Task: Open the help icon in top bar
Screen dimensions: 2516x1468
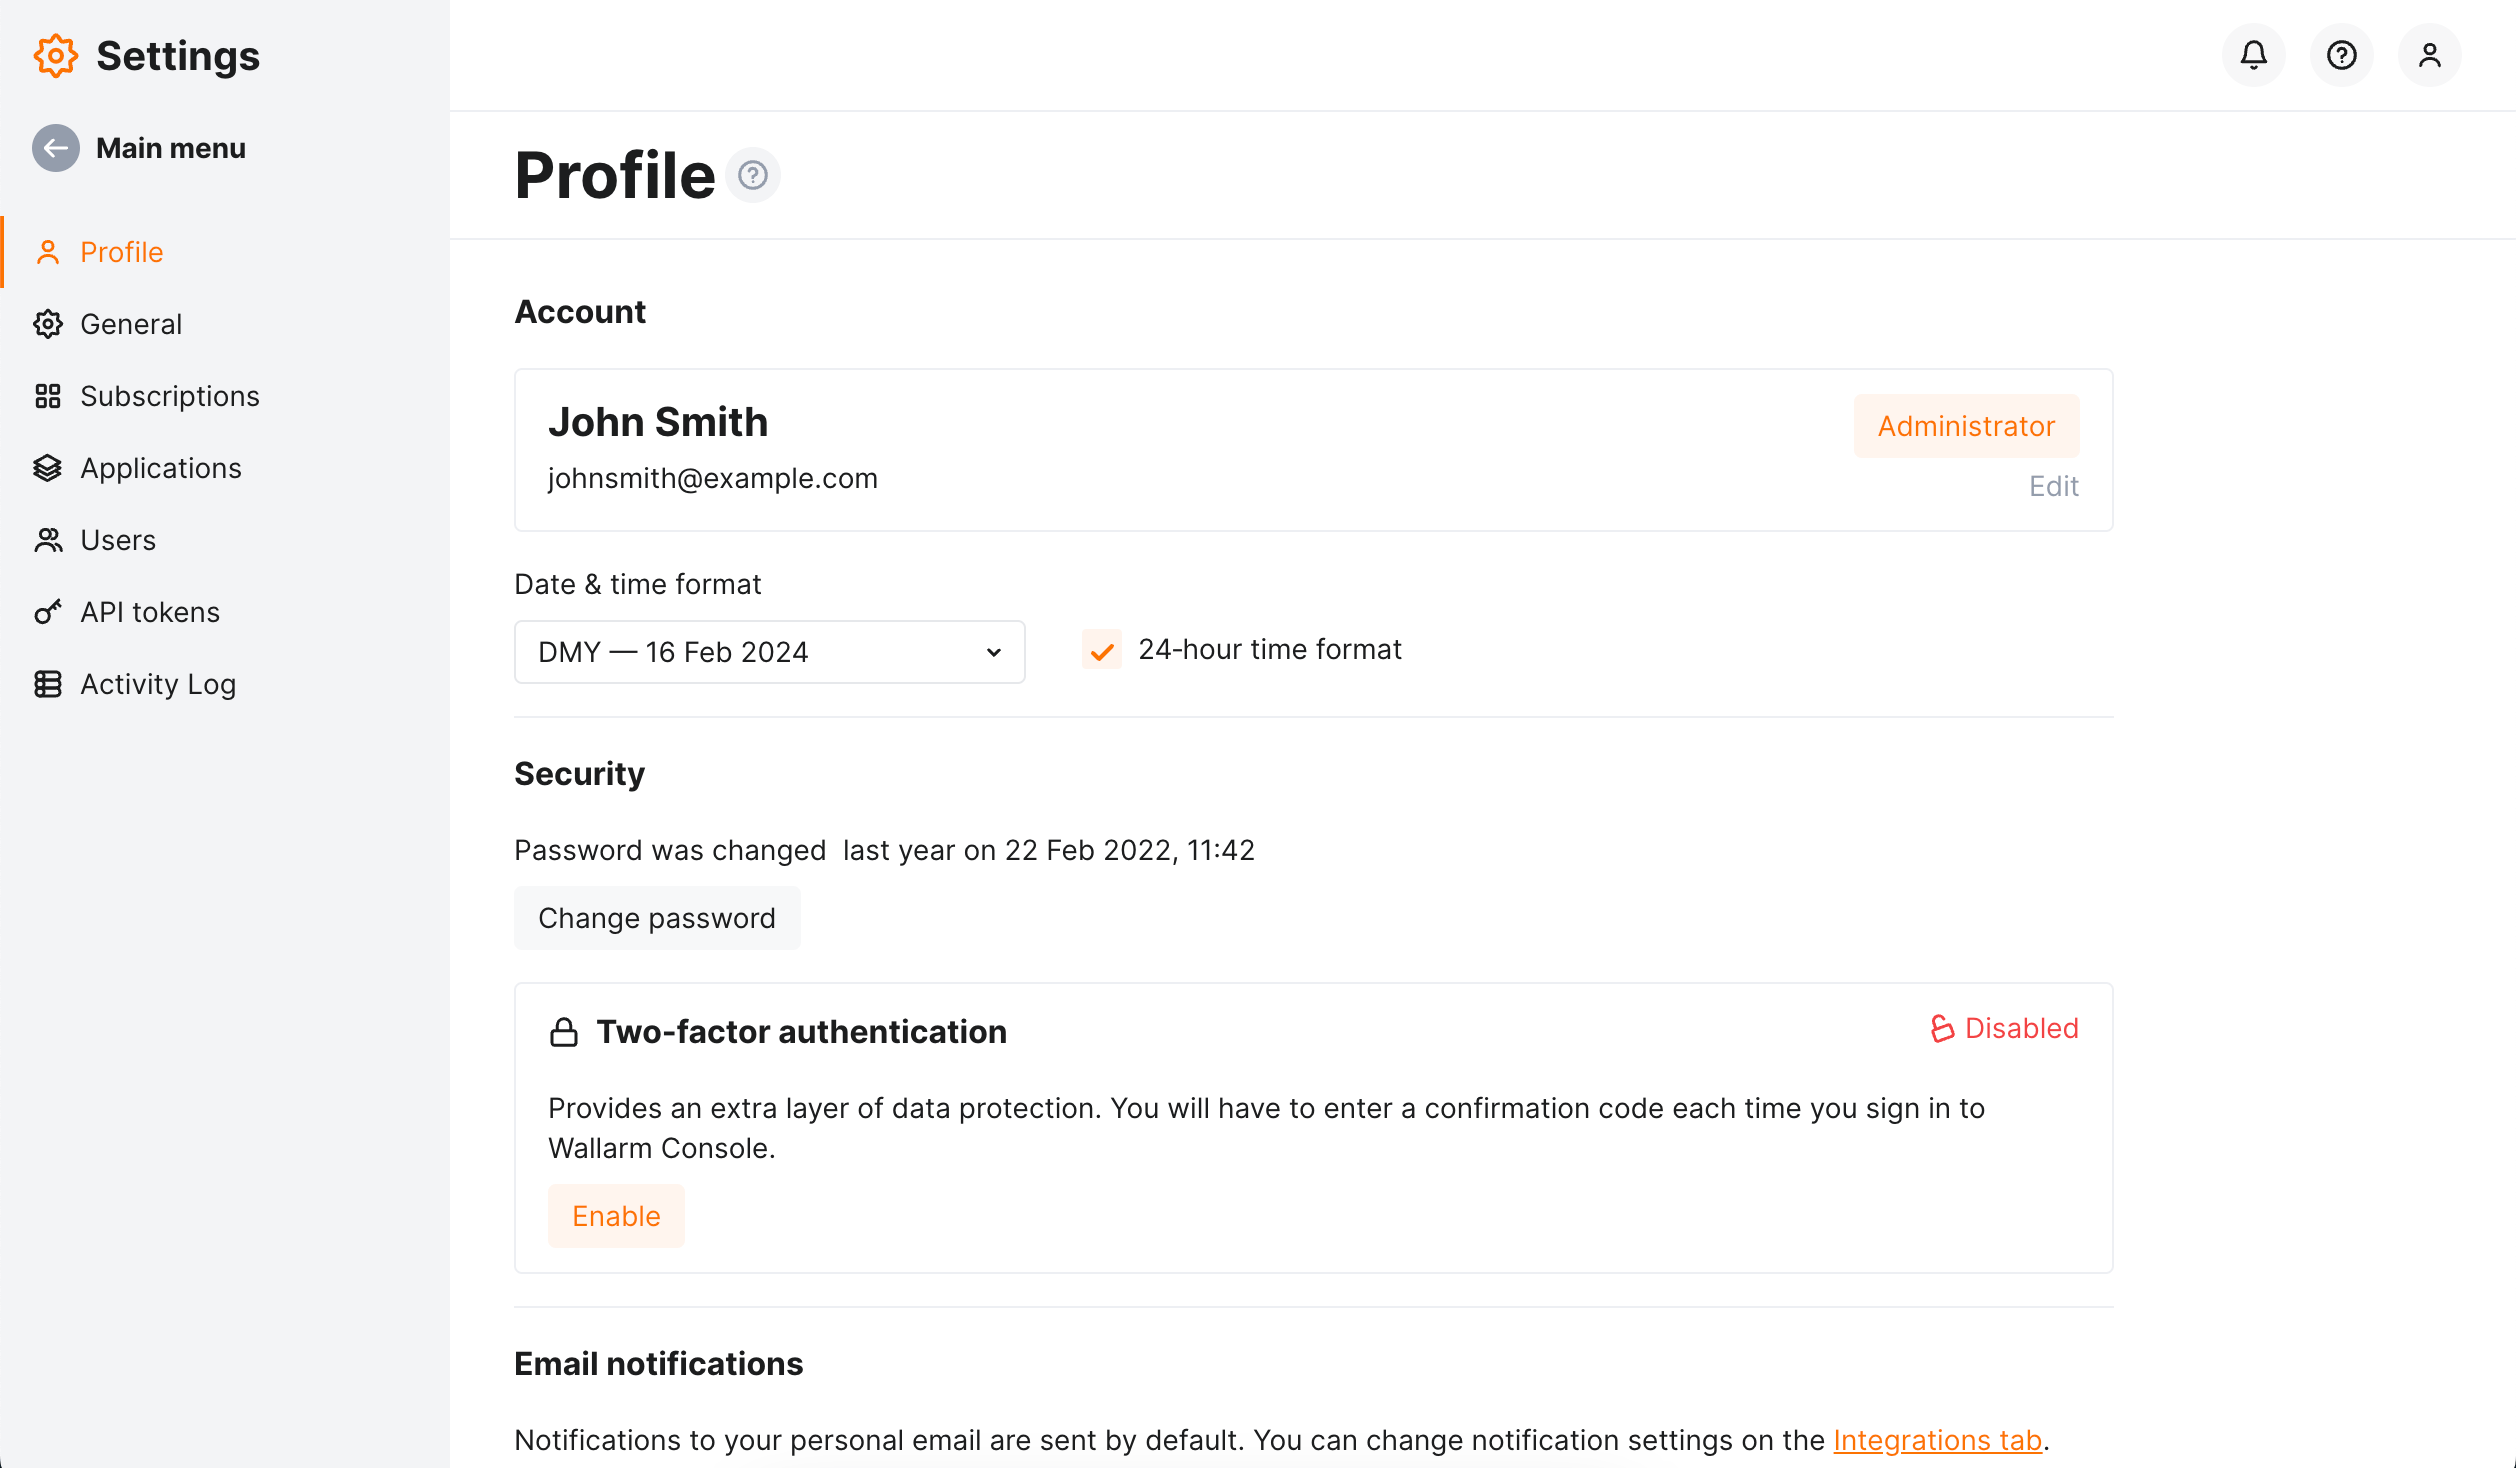Action: tap(2342, 55)
